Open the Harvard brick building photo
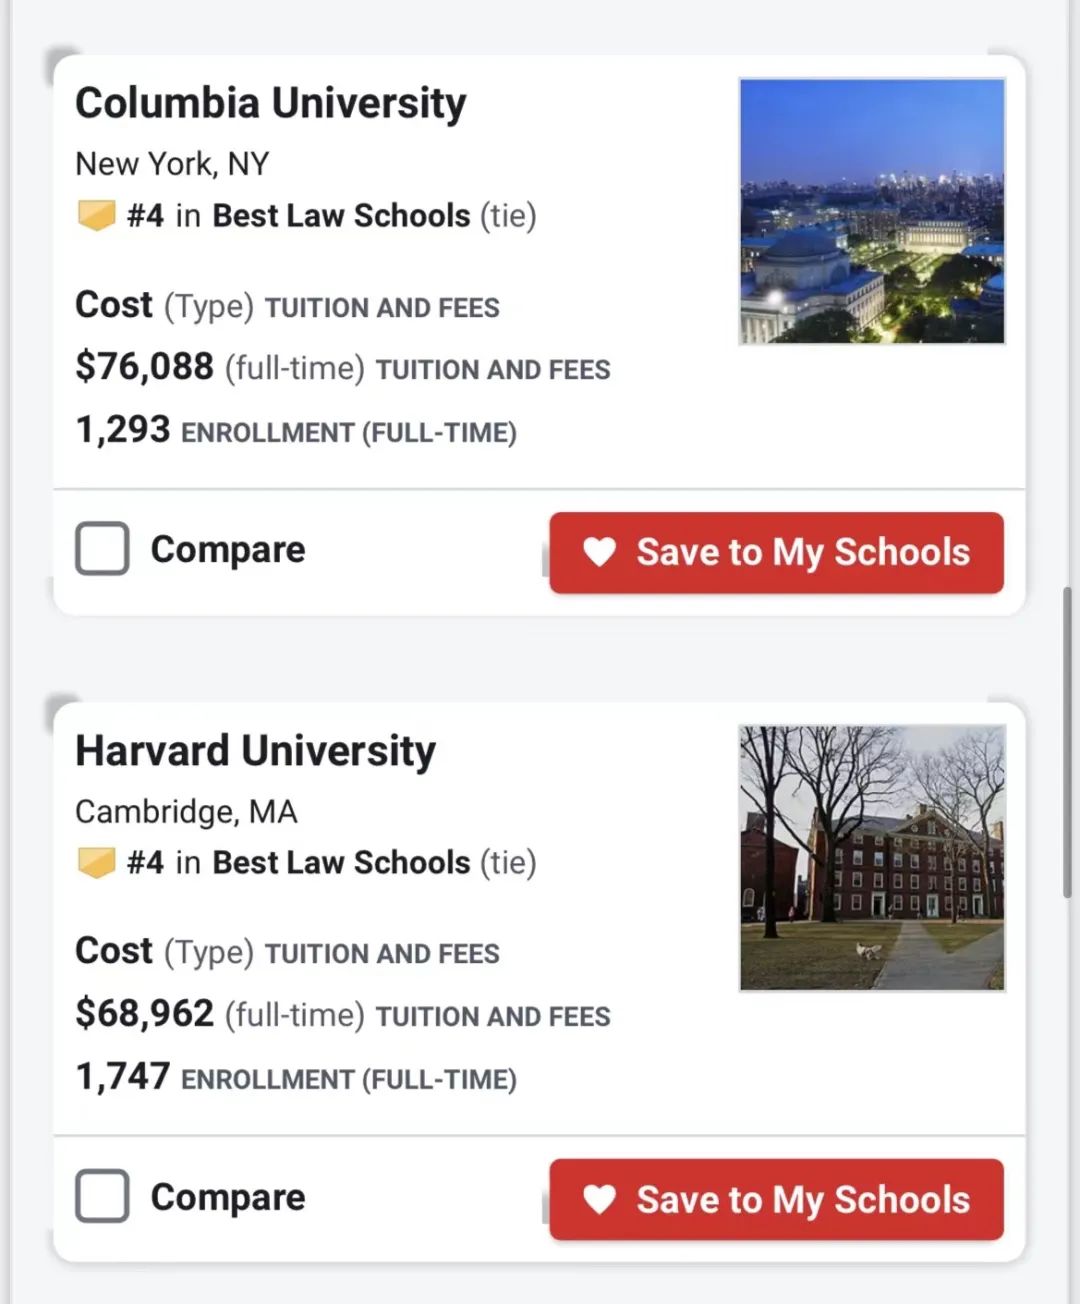Screen dimensions: 1080x1304 872,858
